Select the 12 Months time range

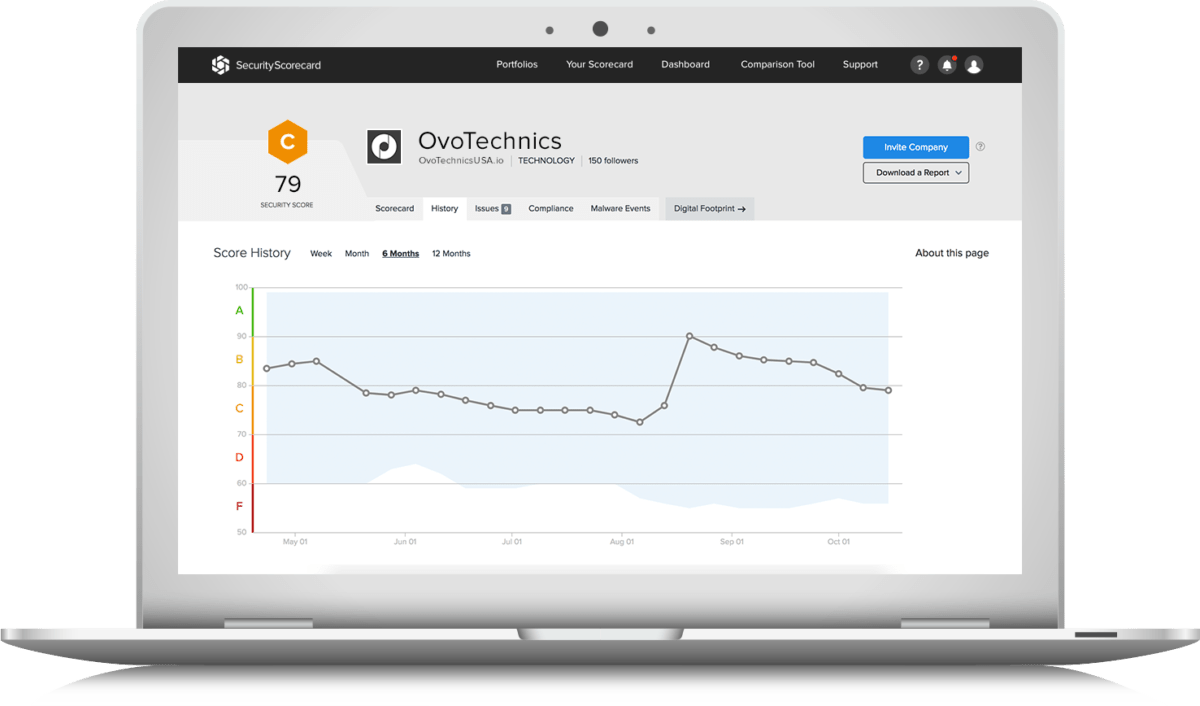tap(451, 254)
